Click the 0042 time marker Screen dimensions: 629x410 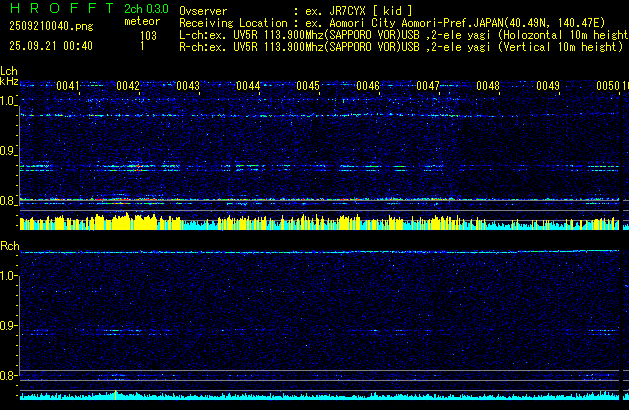click(x=128, y=87)
